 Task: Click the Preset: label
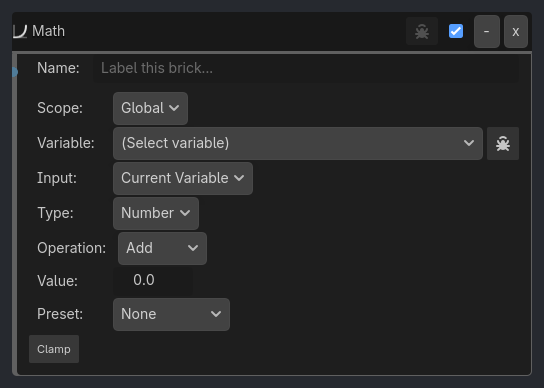coord(60,314)
